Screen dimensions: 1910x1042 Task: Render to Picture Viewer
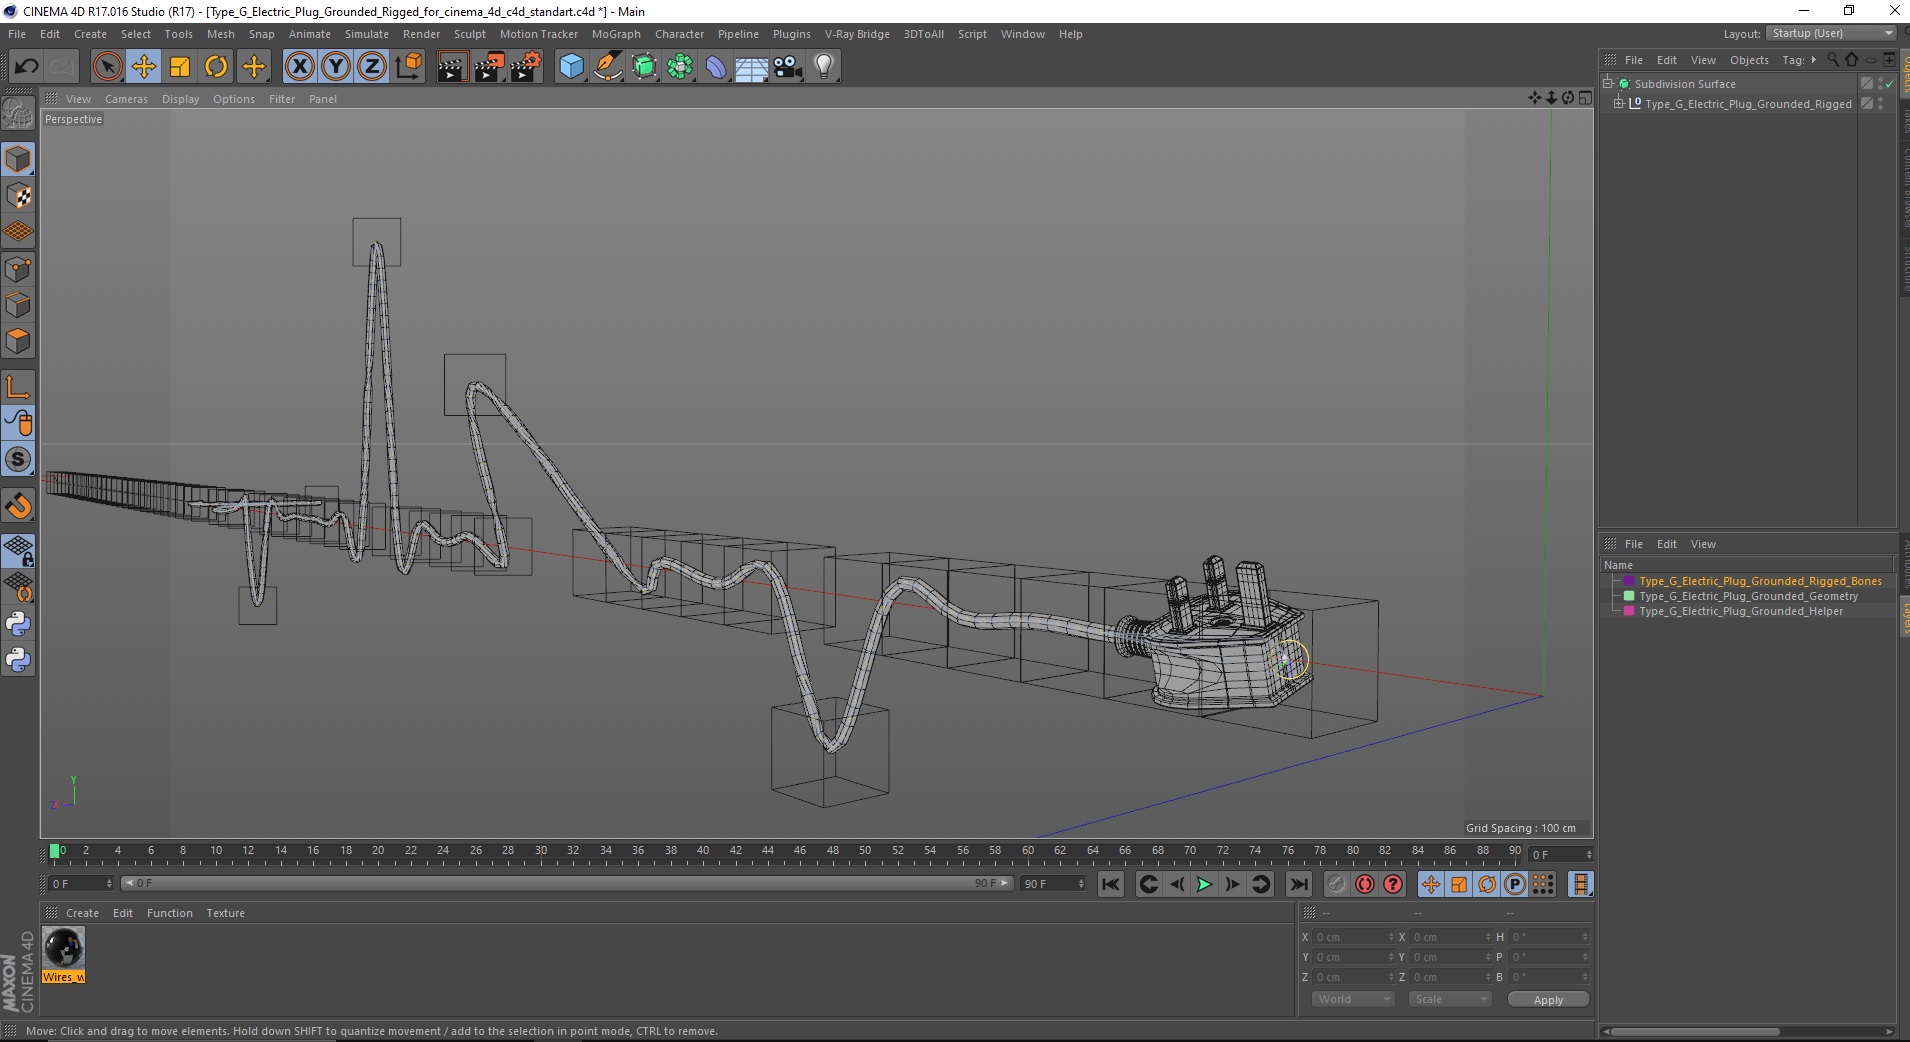(x=489, y=67)
